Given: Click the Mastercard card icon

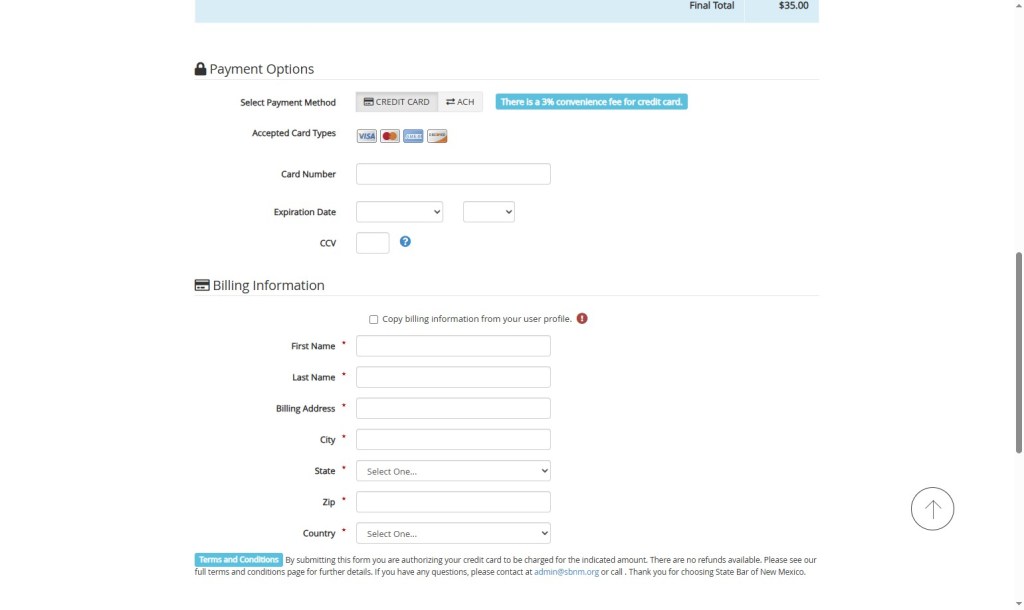Looking at the screenshot, I should (390, 136).
